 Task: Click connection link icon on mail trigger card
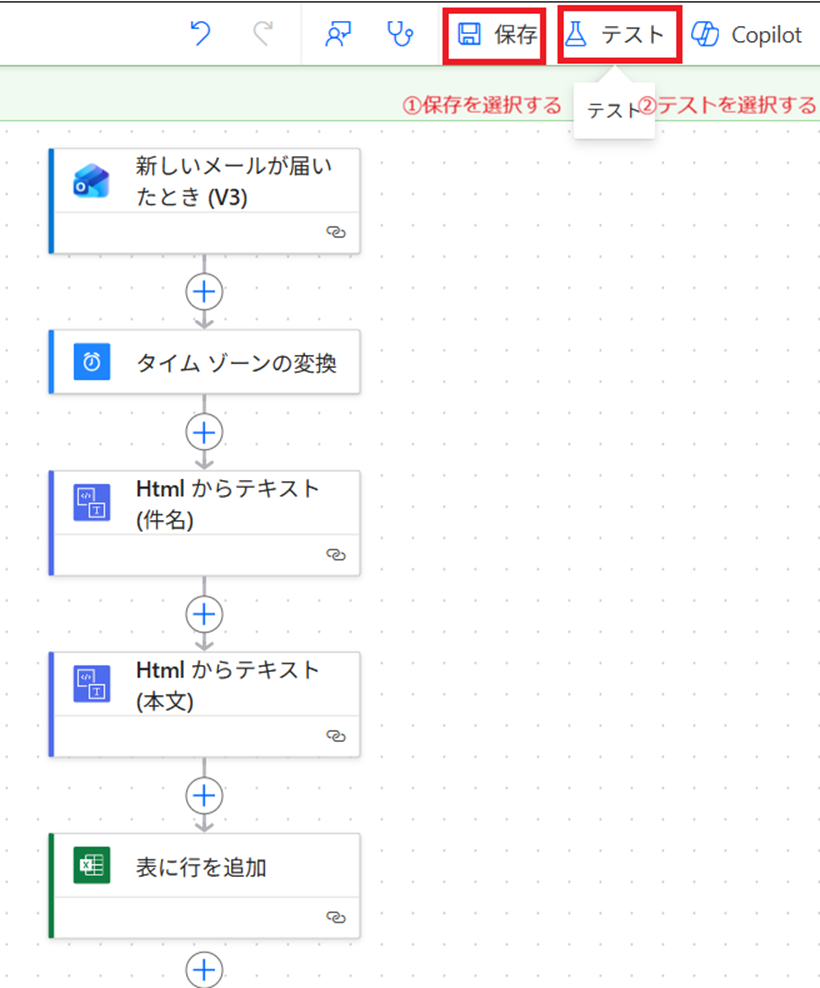[x=336, y=231]
